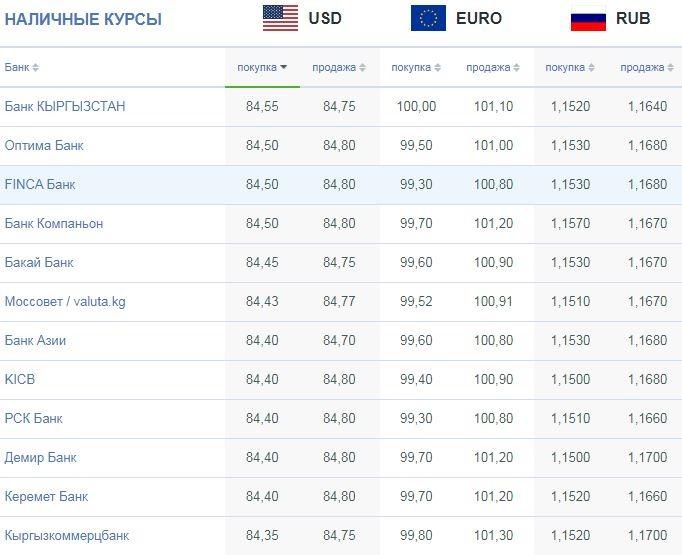Sort by RUB продажа column header

[647, 67]
